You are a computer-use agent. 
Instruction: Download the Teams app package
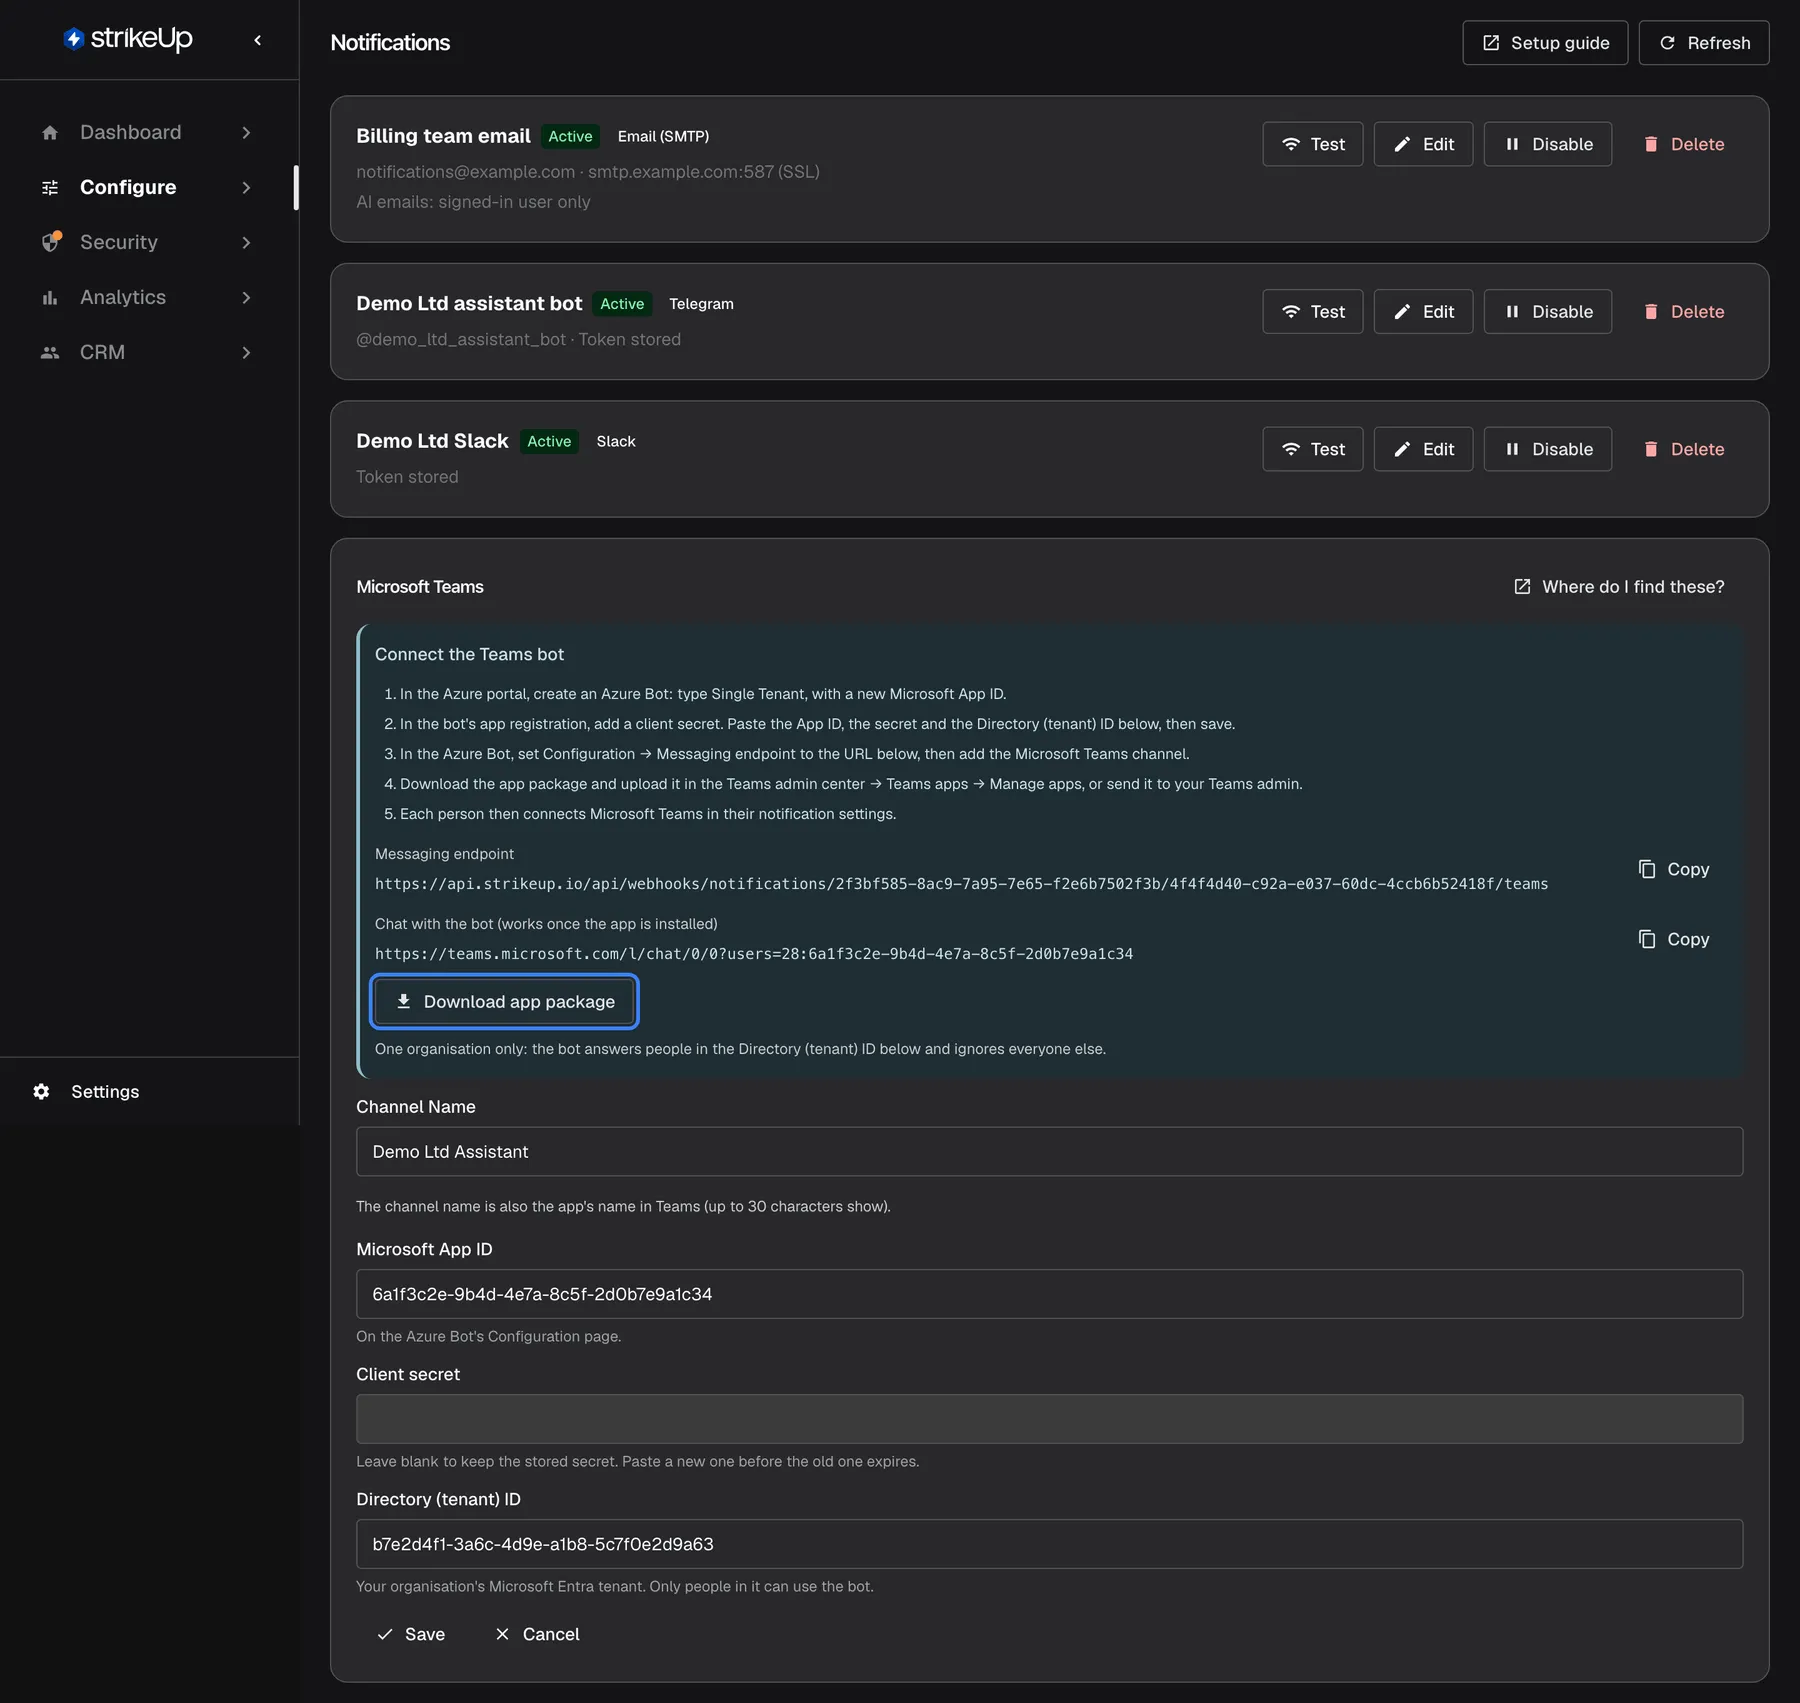[504, 1002]
